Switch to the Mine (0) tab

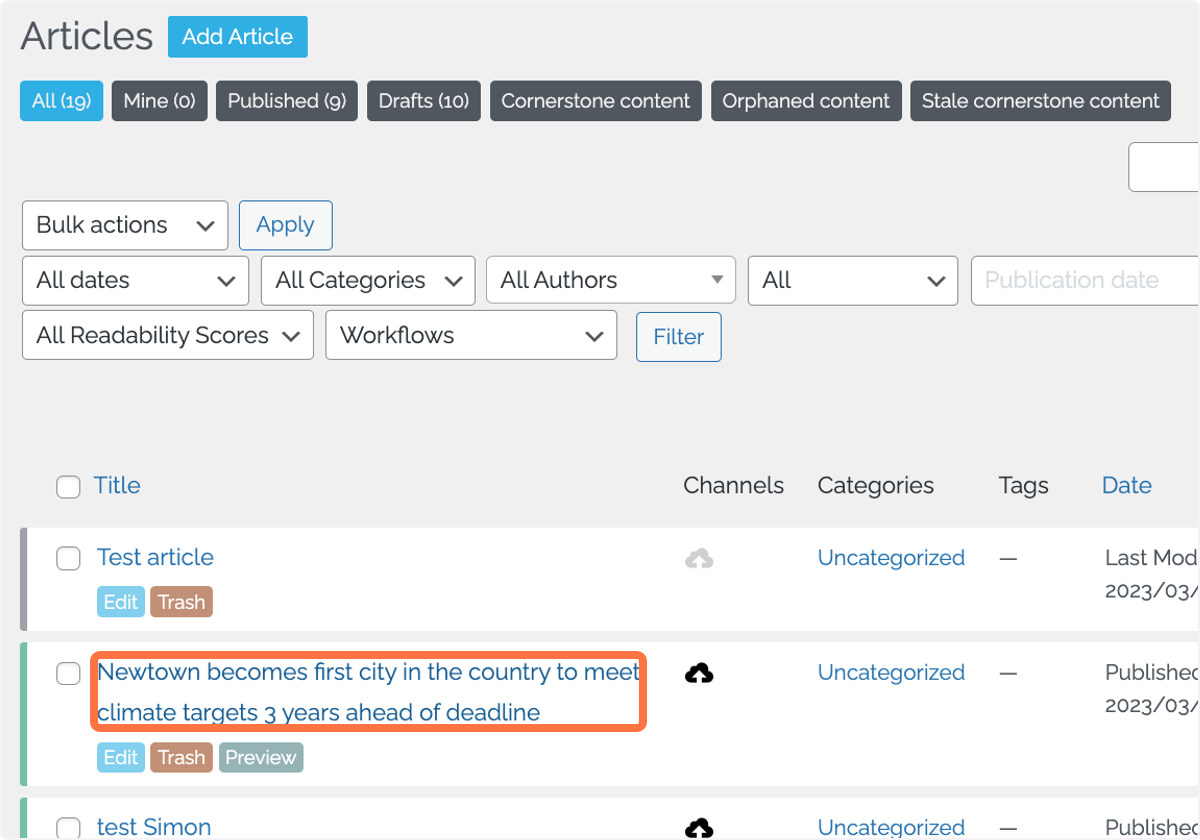pos(159,101)
